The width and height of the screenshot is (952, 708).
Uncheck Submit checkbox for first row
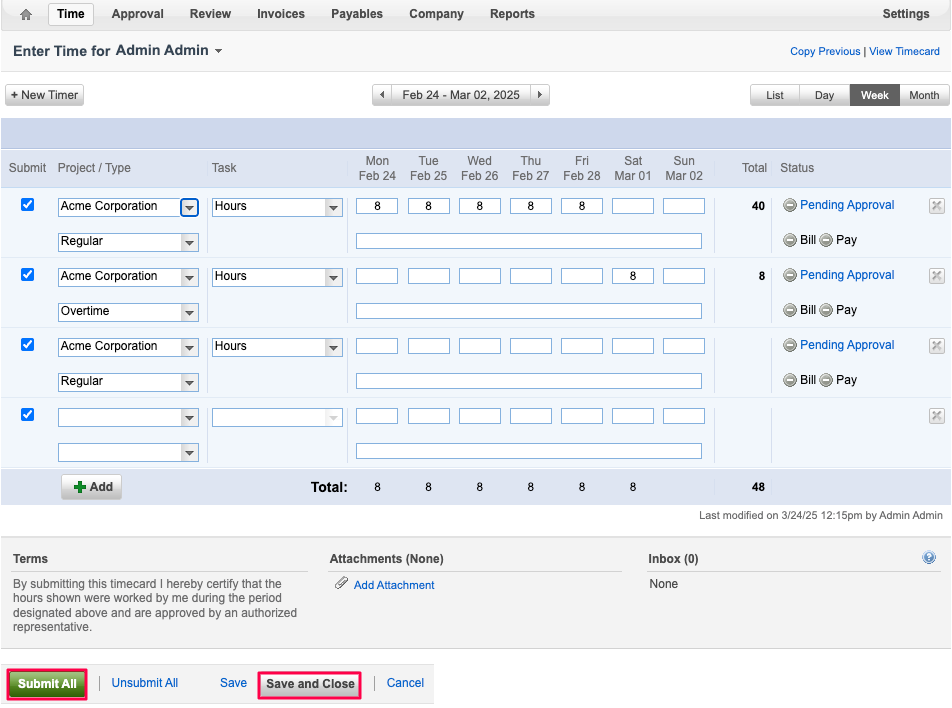[27, 205]
